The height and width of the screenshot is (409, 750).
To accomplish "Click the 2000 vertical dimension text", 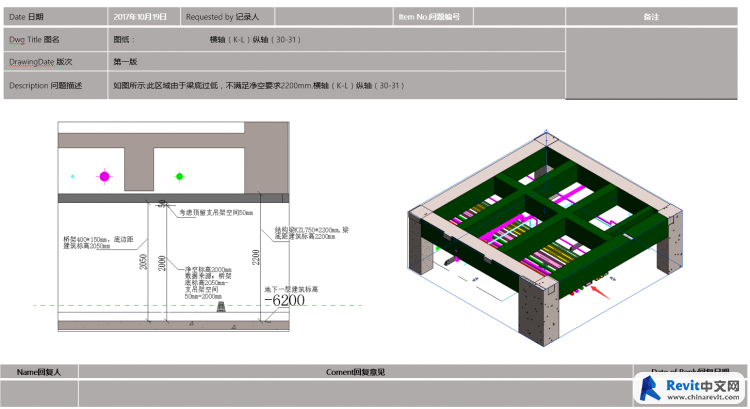I will pyautogui.click(x=162, y=263).
